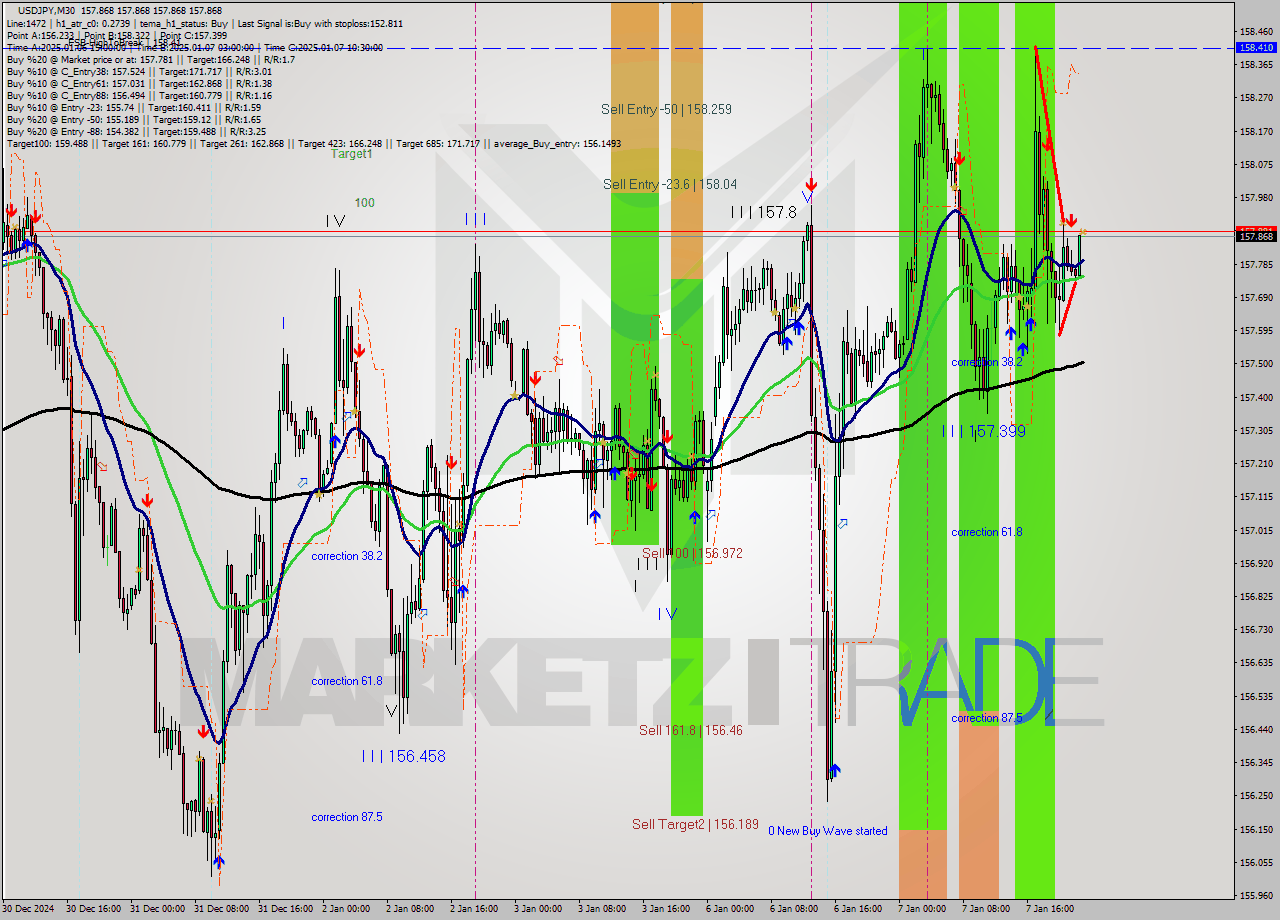This screenshot has width=1280, height=920.
Task: Click the 158.270 value on the price axis
Action: (x=1256, y=98)
